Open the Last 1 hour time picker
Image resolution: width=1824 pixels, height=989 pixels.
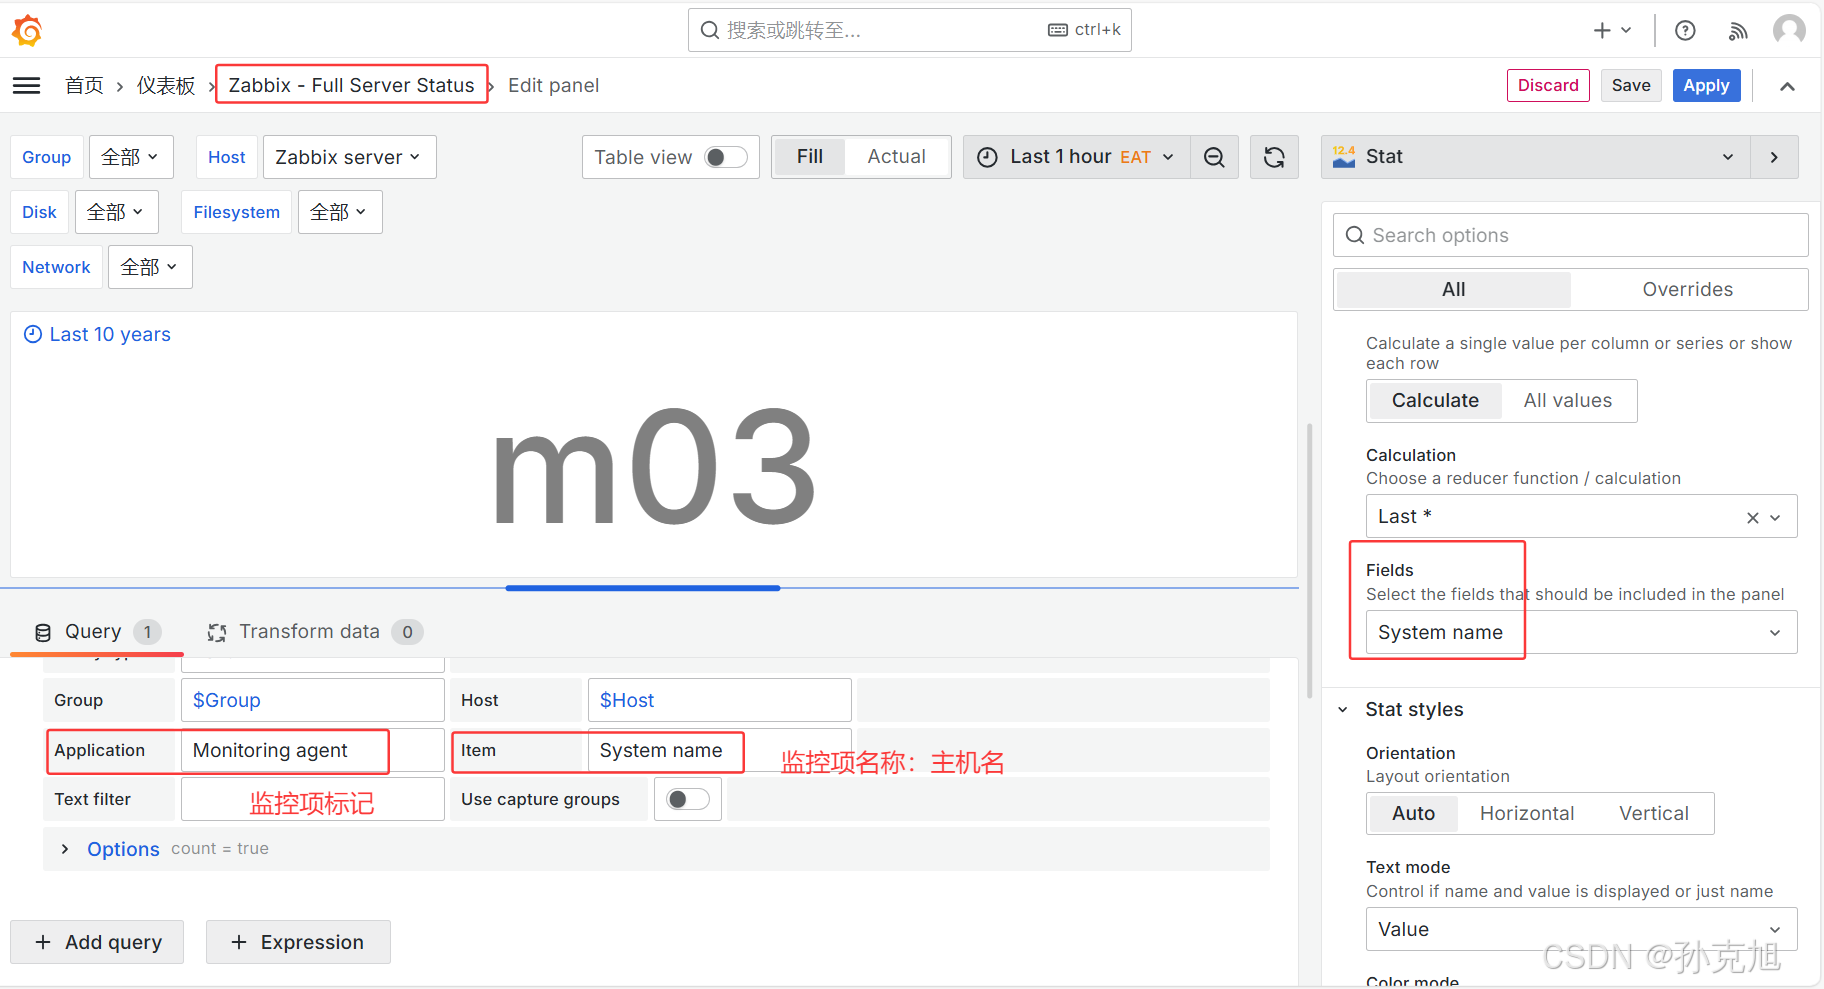point(1076,157)
